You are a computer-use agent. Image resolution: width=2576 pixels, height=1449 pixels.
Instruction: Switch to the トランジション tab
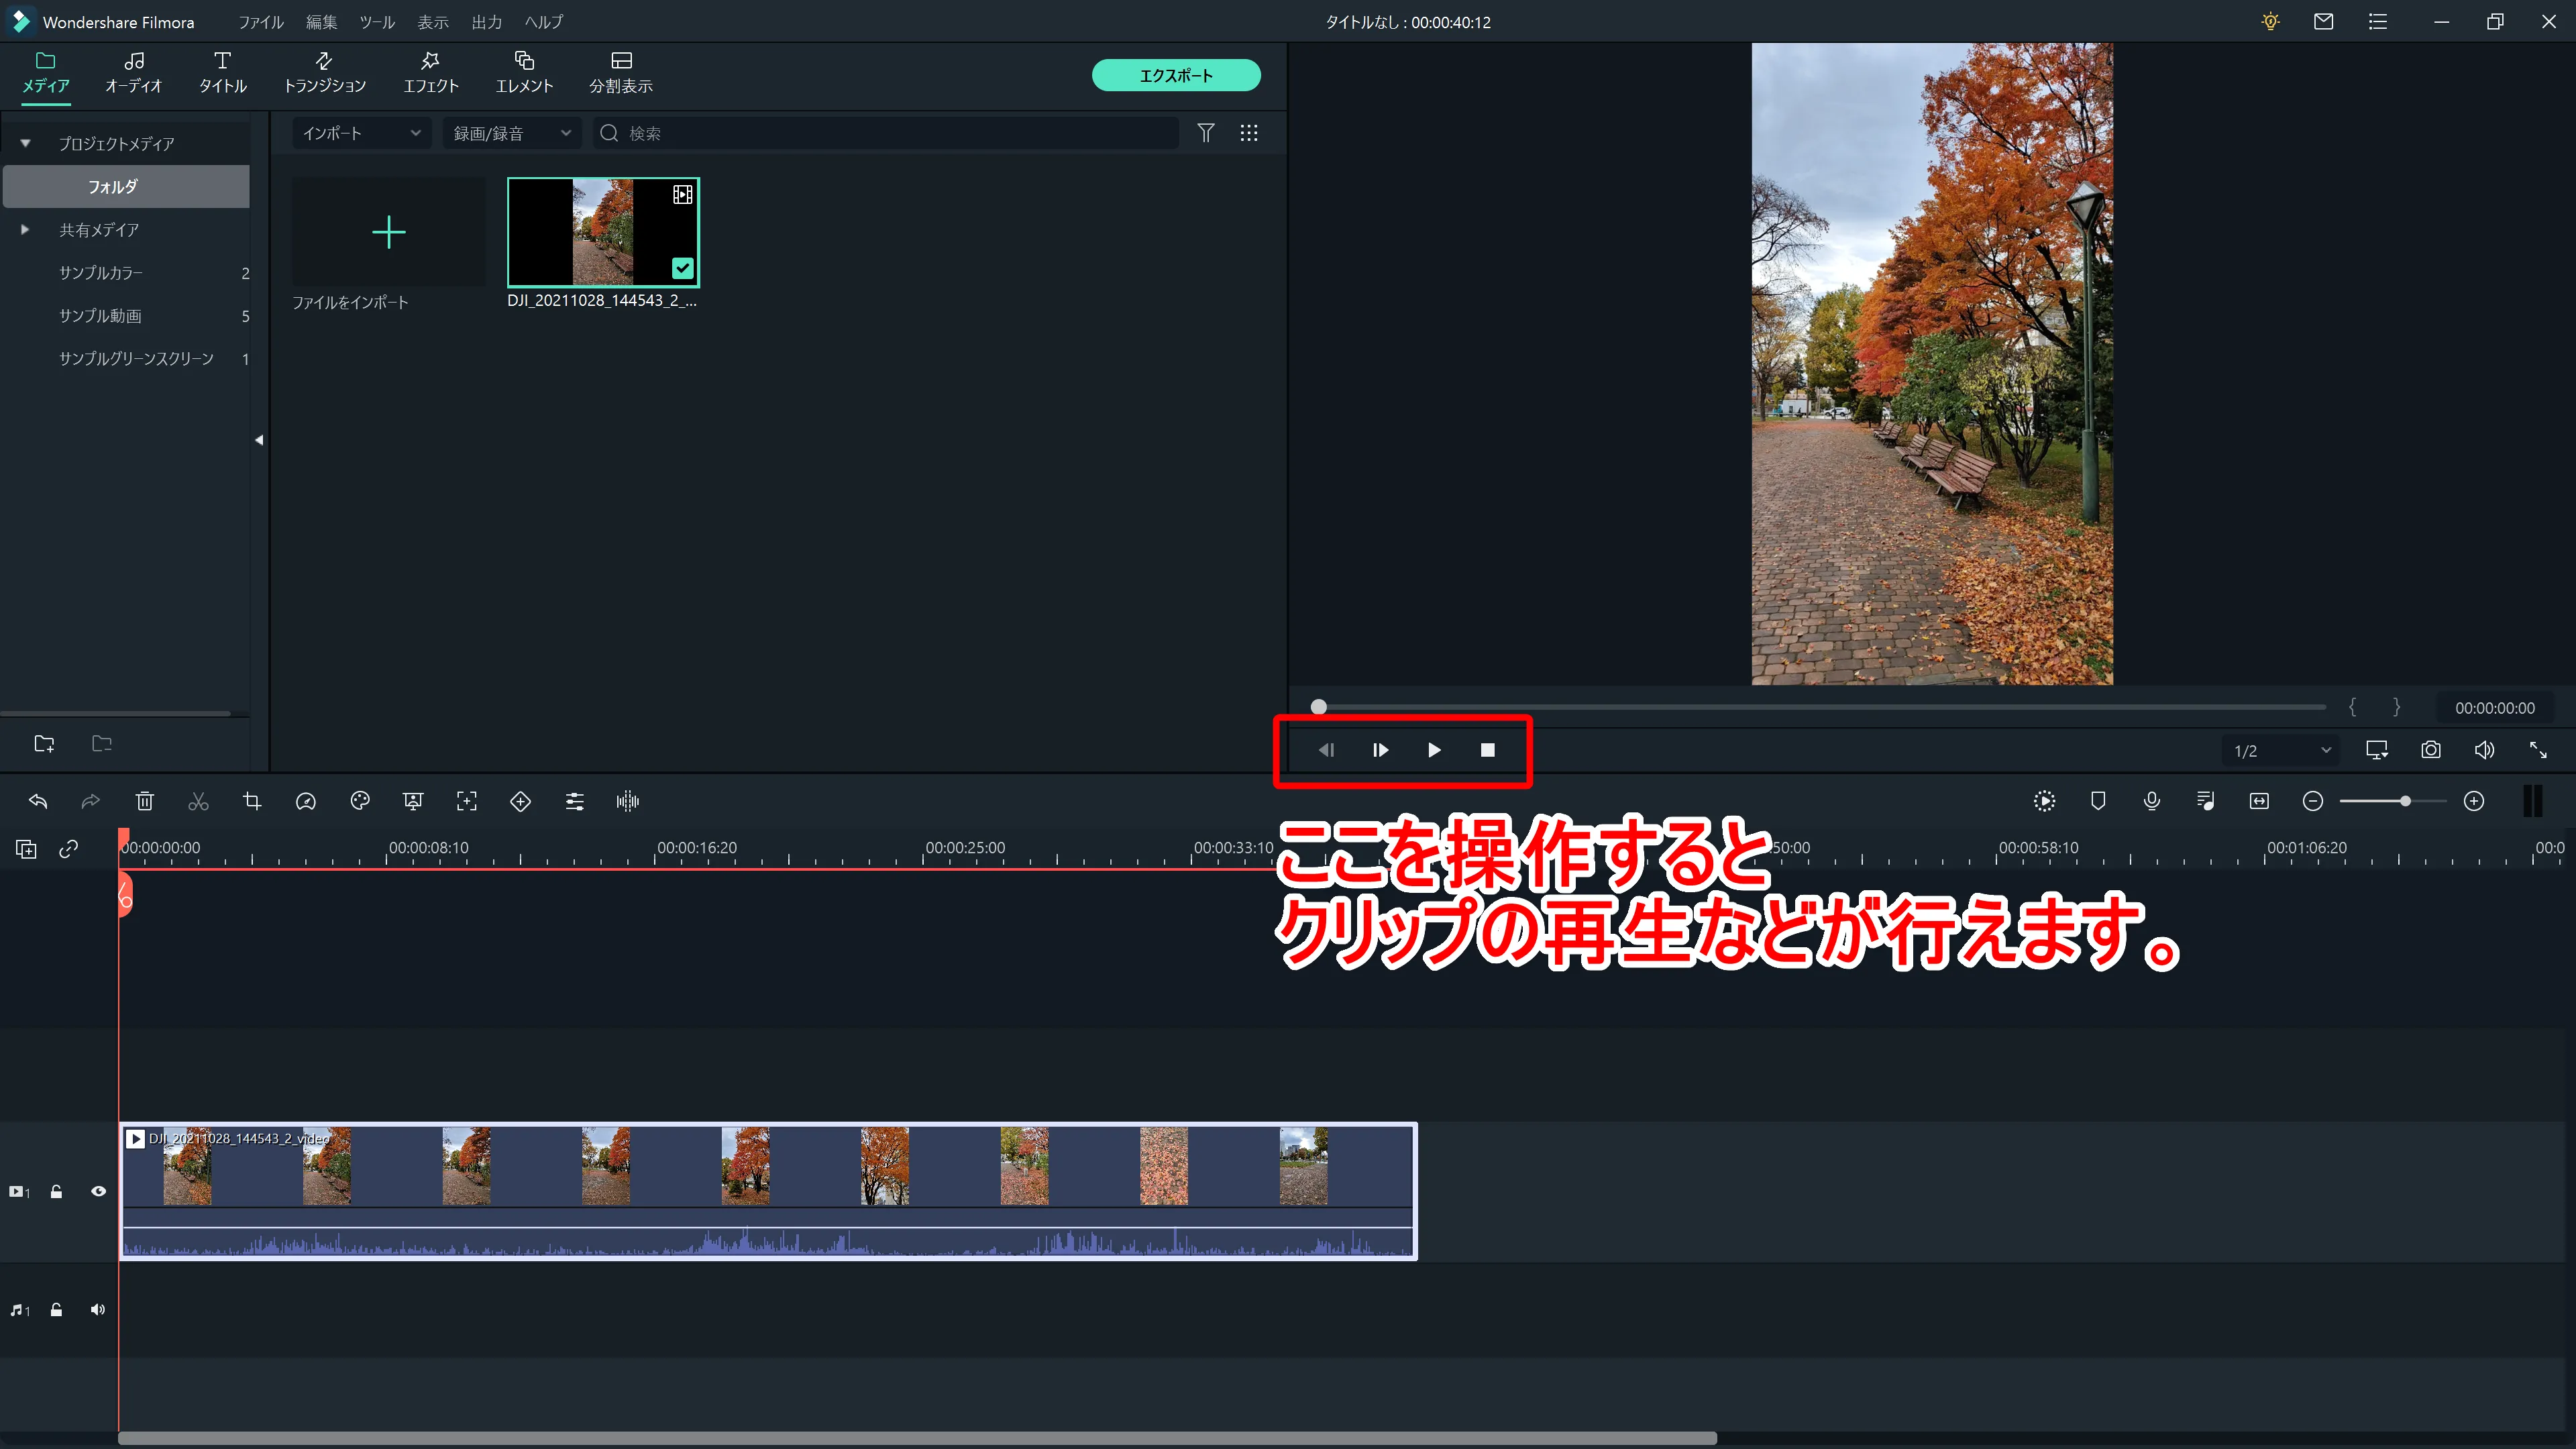tap(324, 73)
